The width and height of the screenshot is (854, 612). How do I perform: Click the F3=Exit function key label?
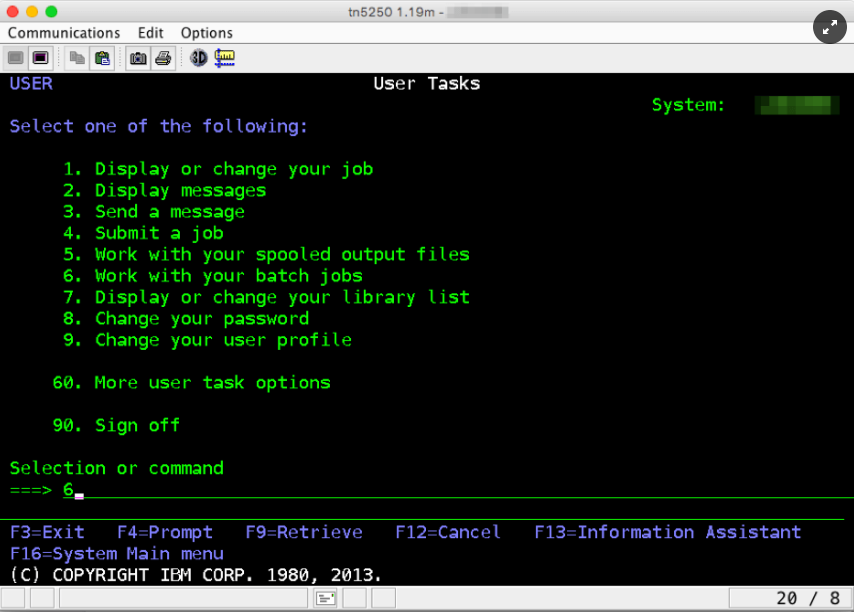(x=47, y=532)
